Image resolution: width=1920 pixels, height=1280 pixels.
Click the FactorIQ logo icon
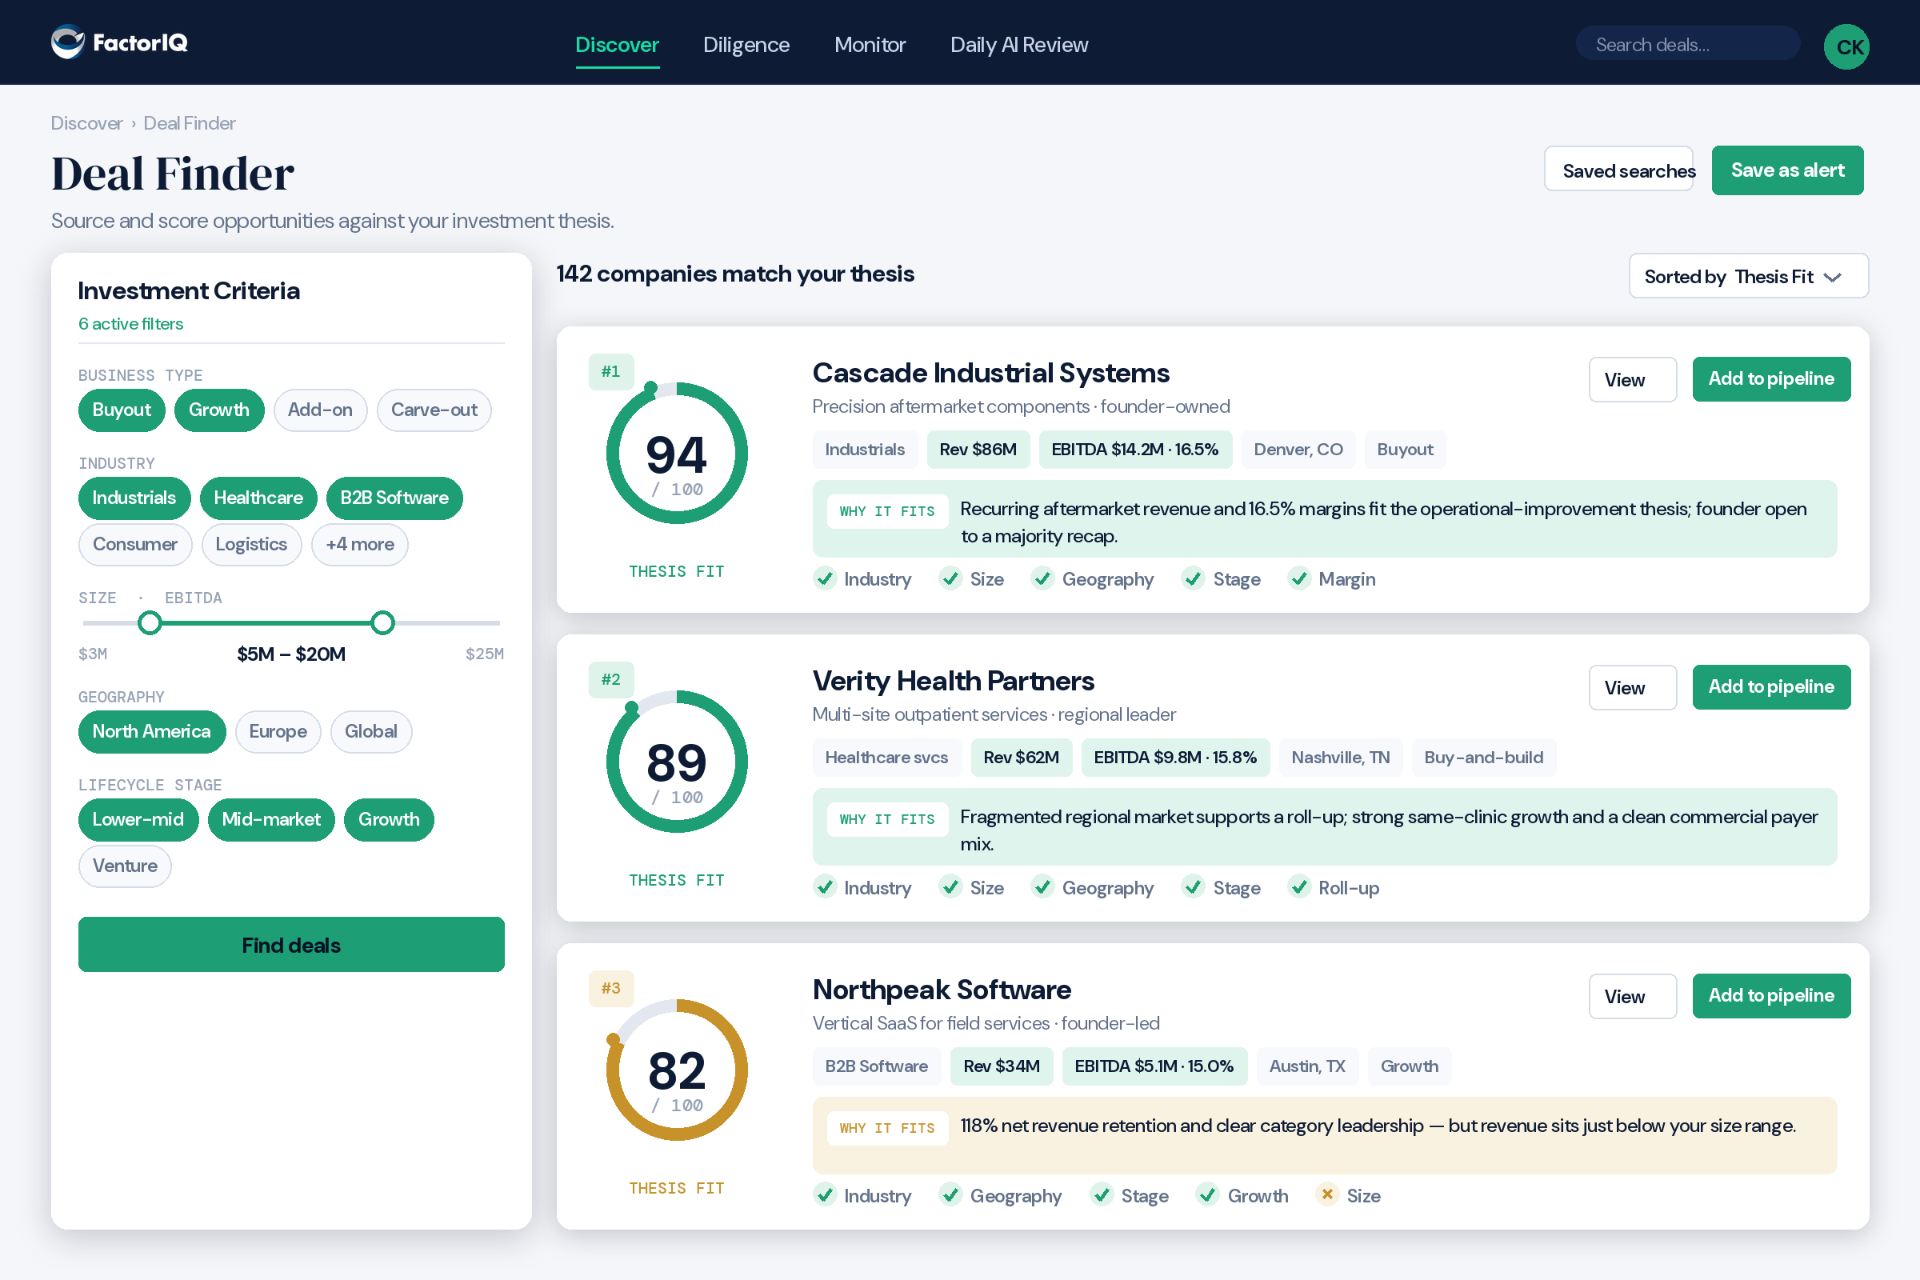point(68,42)
